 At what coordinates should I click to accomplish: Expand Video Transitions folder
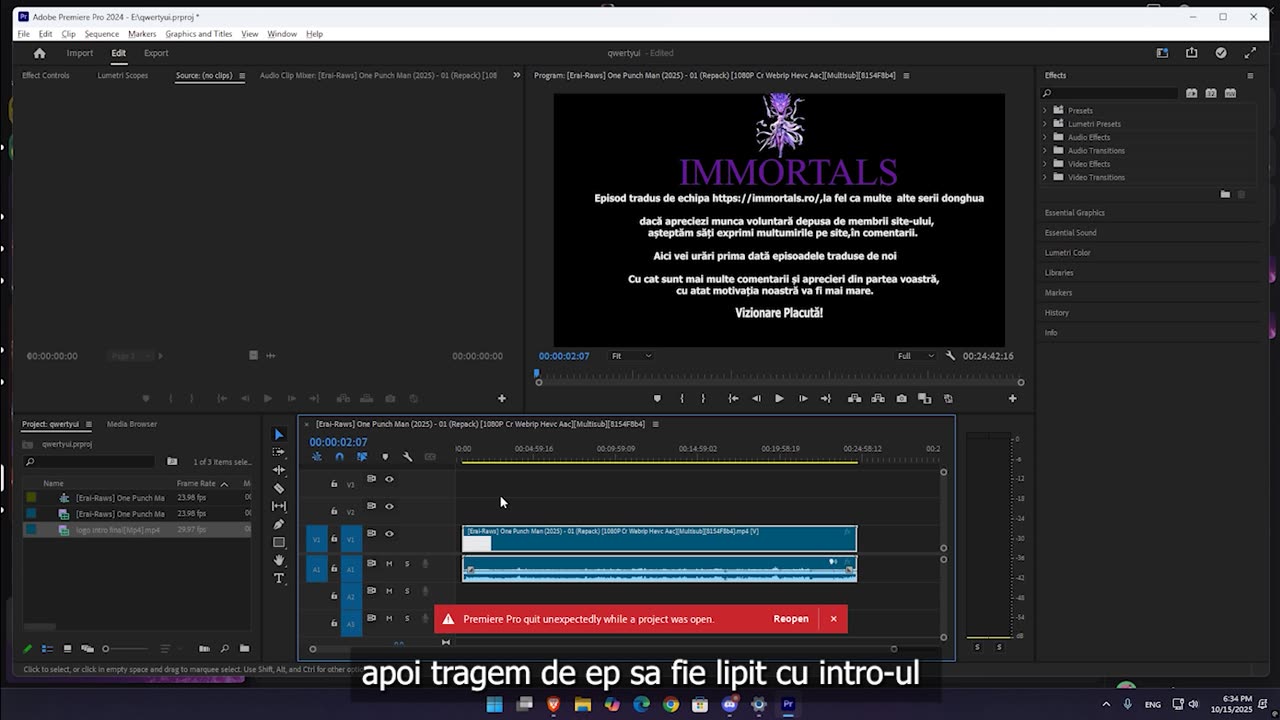tap(1045, 177)
